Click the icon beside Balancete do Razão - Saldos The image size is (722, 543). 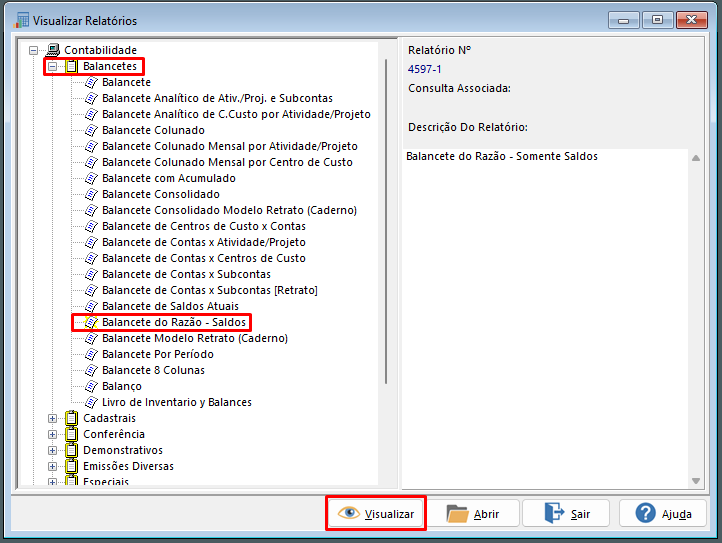[91, 322]
